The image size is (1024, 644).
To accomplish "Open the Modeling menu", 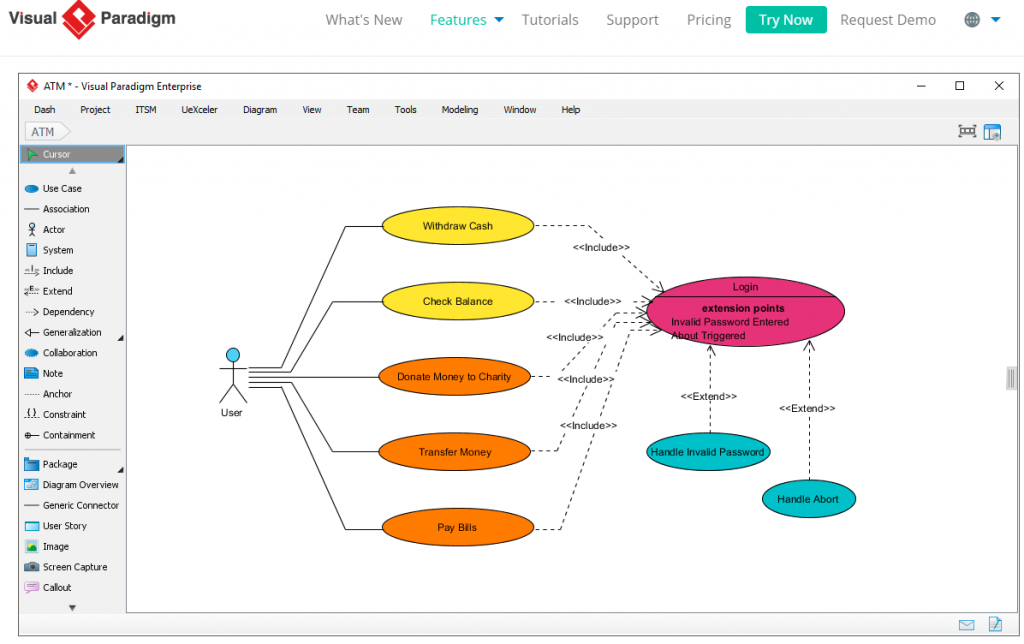I will (460, 110).
